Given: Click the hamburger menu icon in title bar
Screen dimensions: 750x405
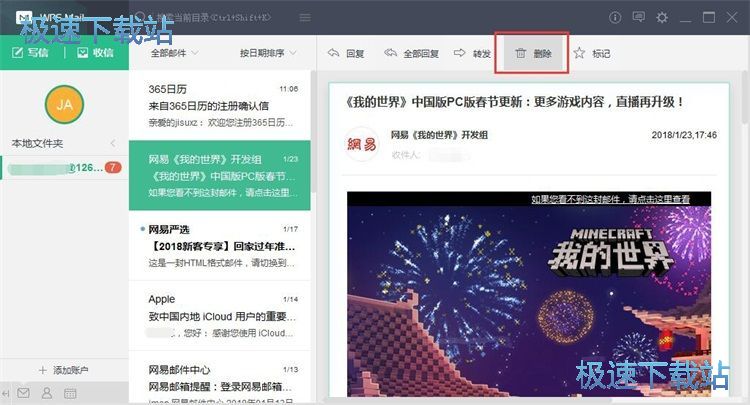Looking at the screenshot, I should (305, 18).
